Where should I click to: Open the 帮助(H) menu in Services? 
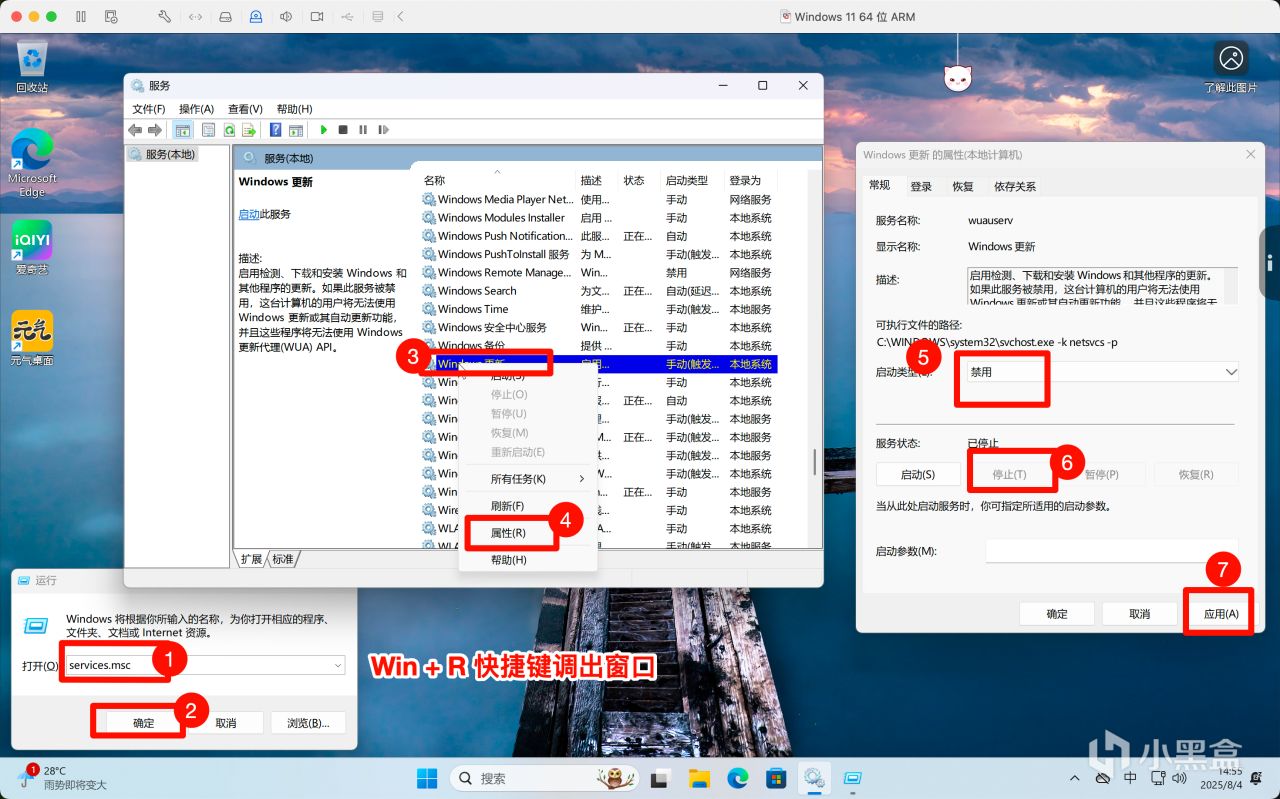pyautogui.click(x=294, y=108)
